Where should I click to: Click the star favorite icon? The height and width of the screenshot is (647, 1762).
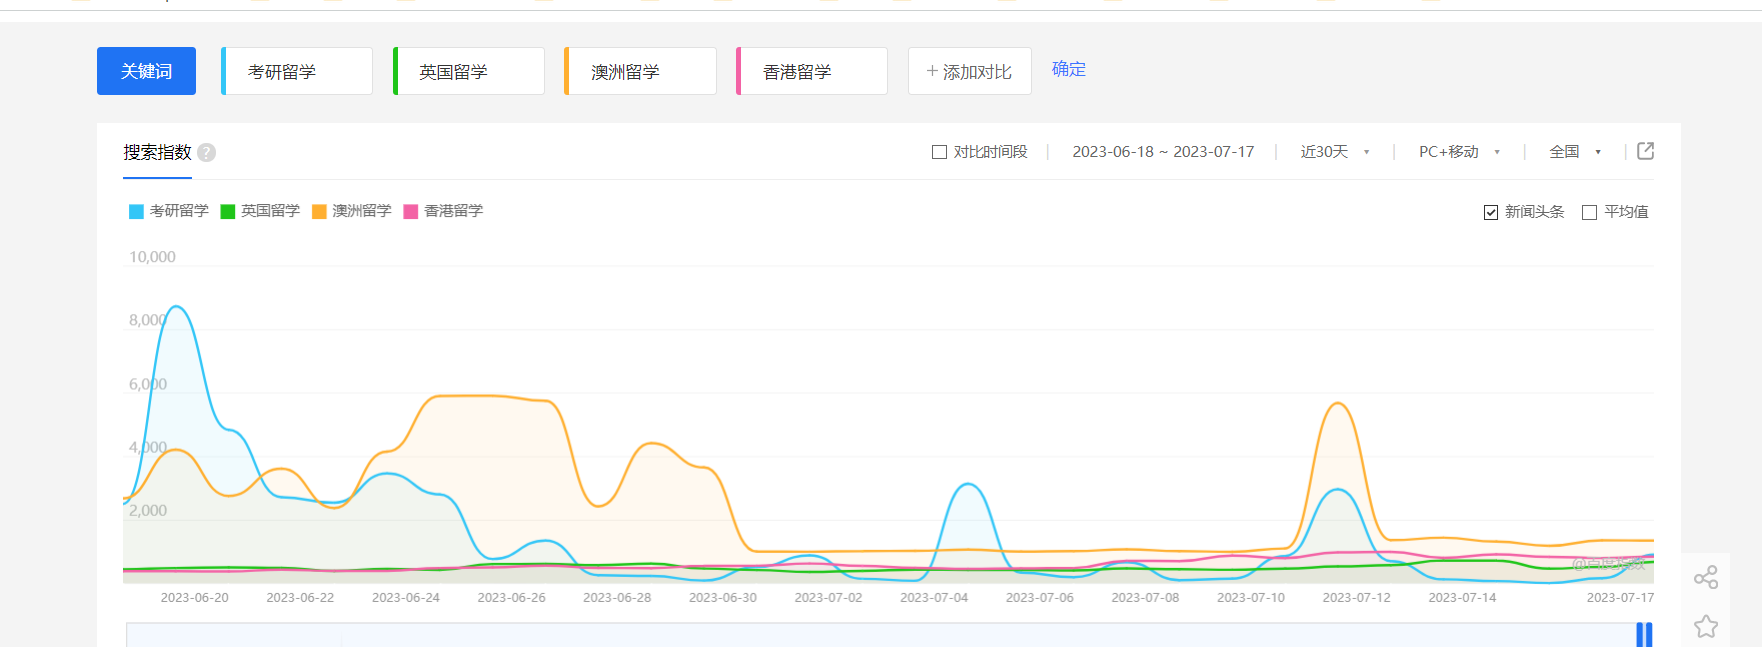click(x=1705, y=626)
